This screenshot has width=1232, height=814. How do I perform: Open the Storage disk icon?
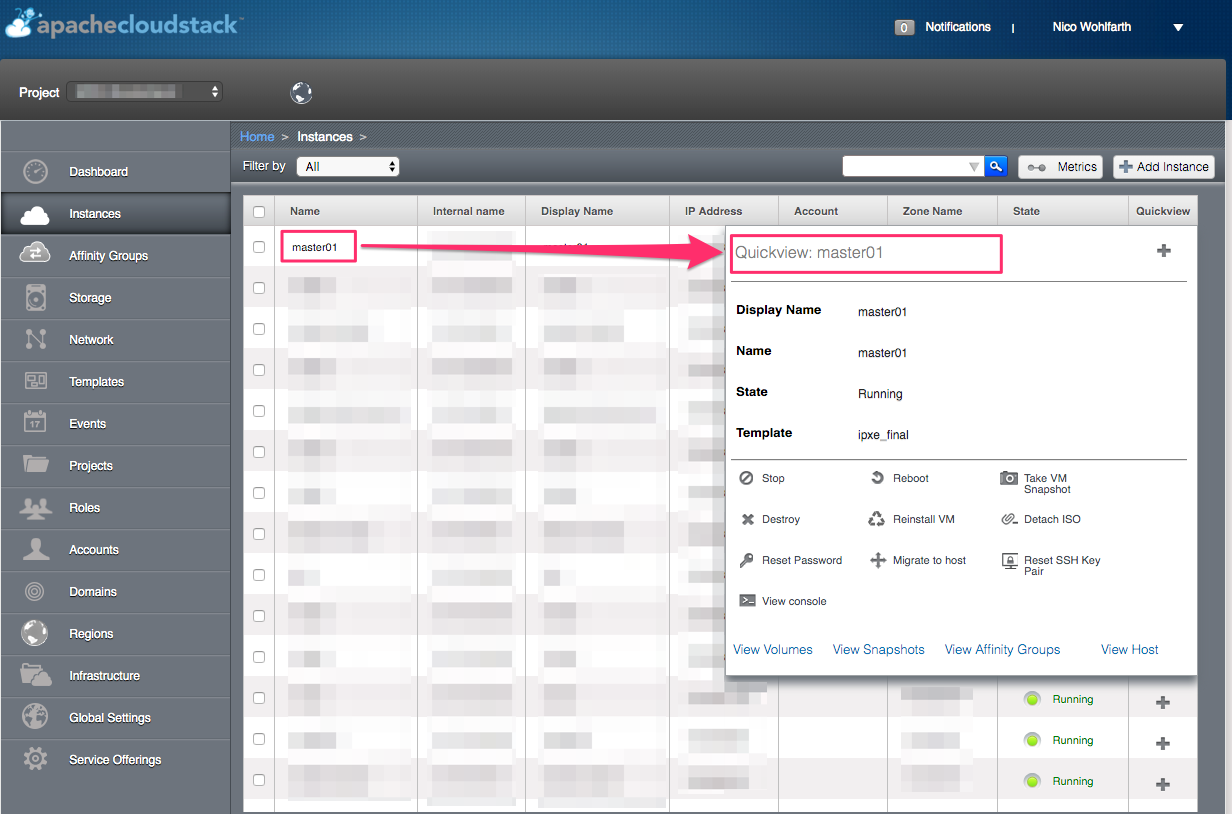[35, 298]
